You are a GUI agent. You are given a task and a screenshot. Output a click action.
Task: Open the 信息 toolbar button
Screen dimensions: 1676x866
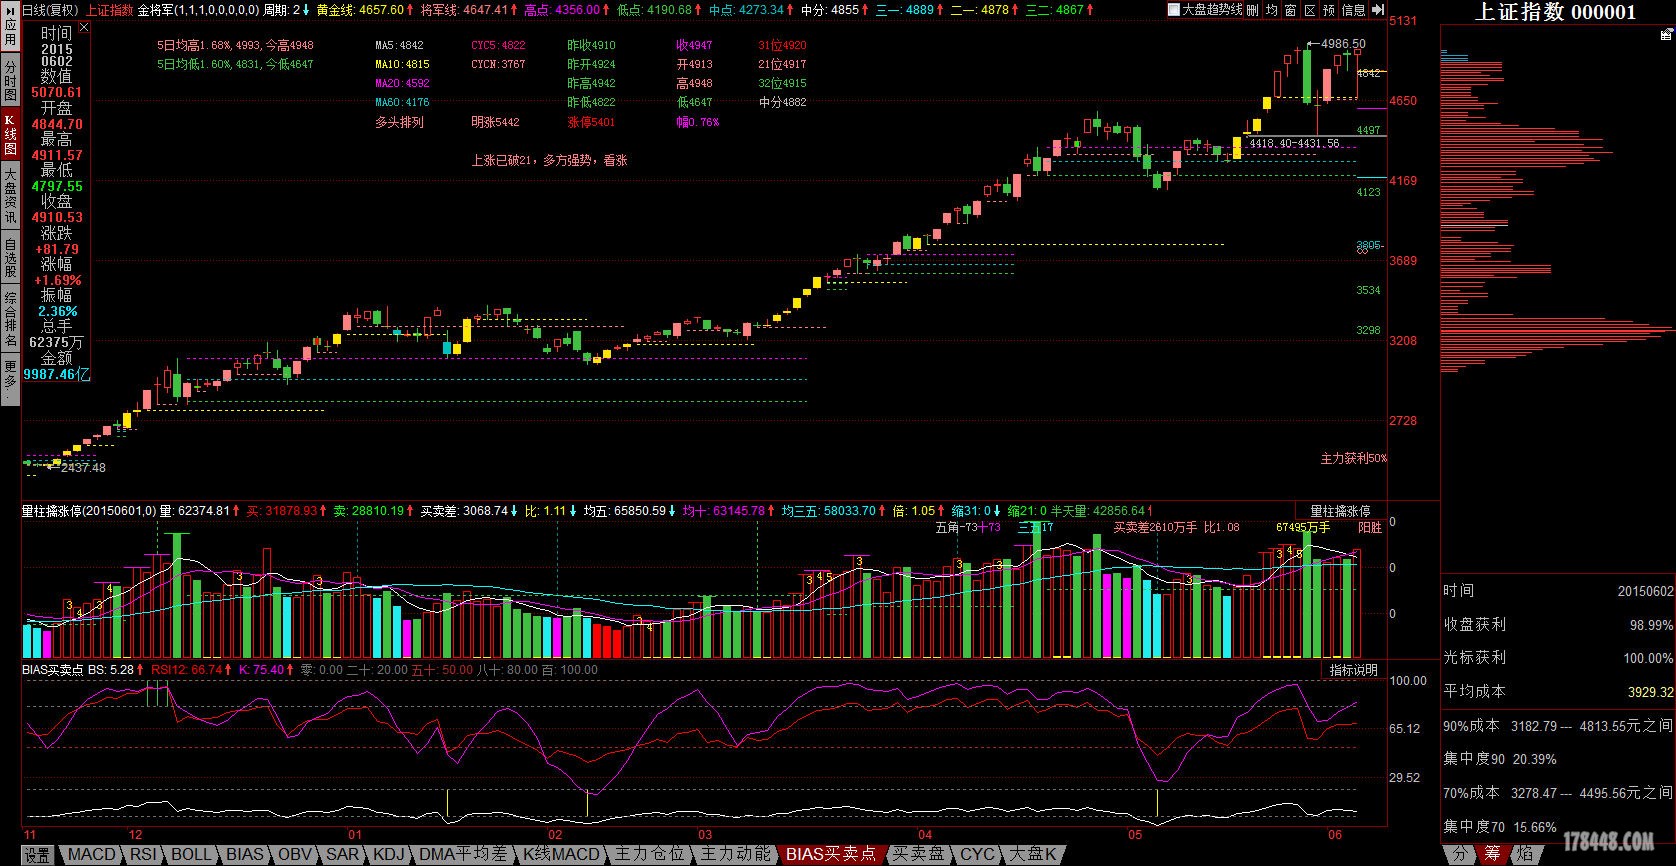click(x=1353, y=10)
